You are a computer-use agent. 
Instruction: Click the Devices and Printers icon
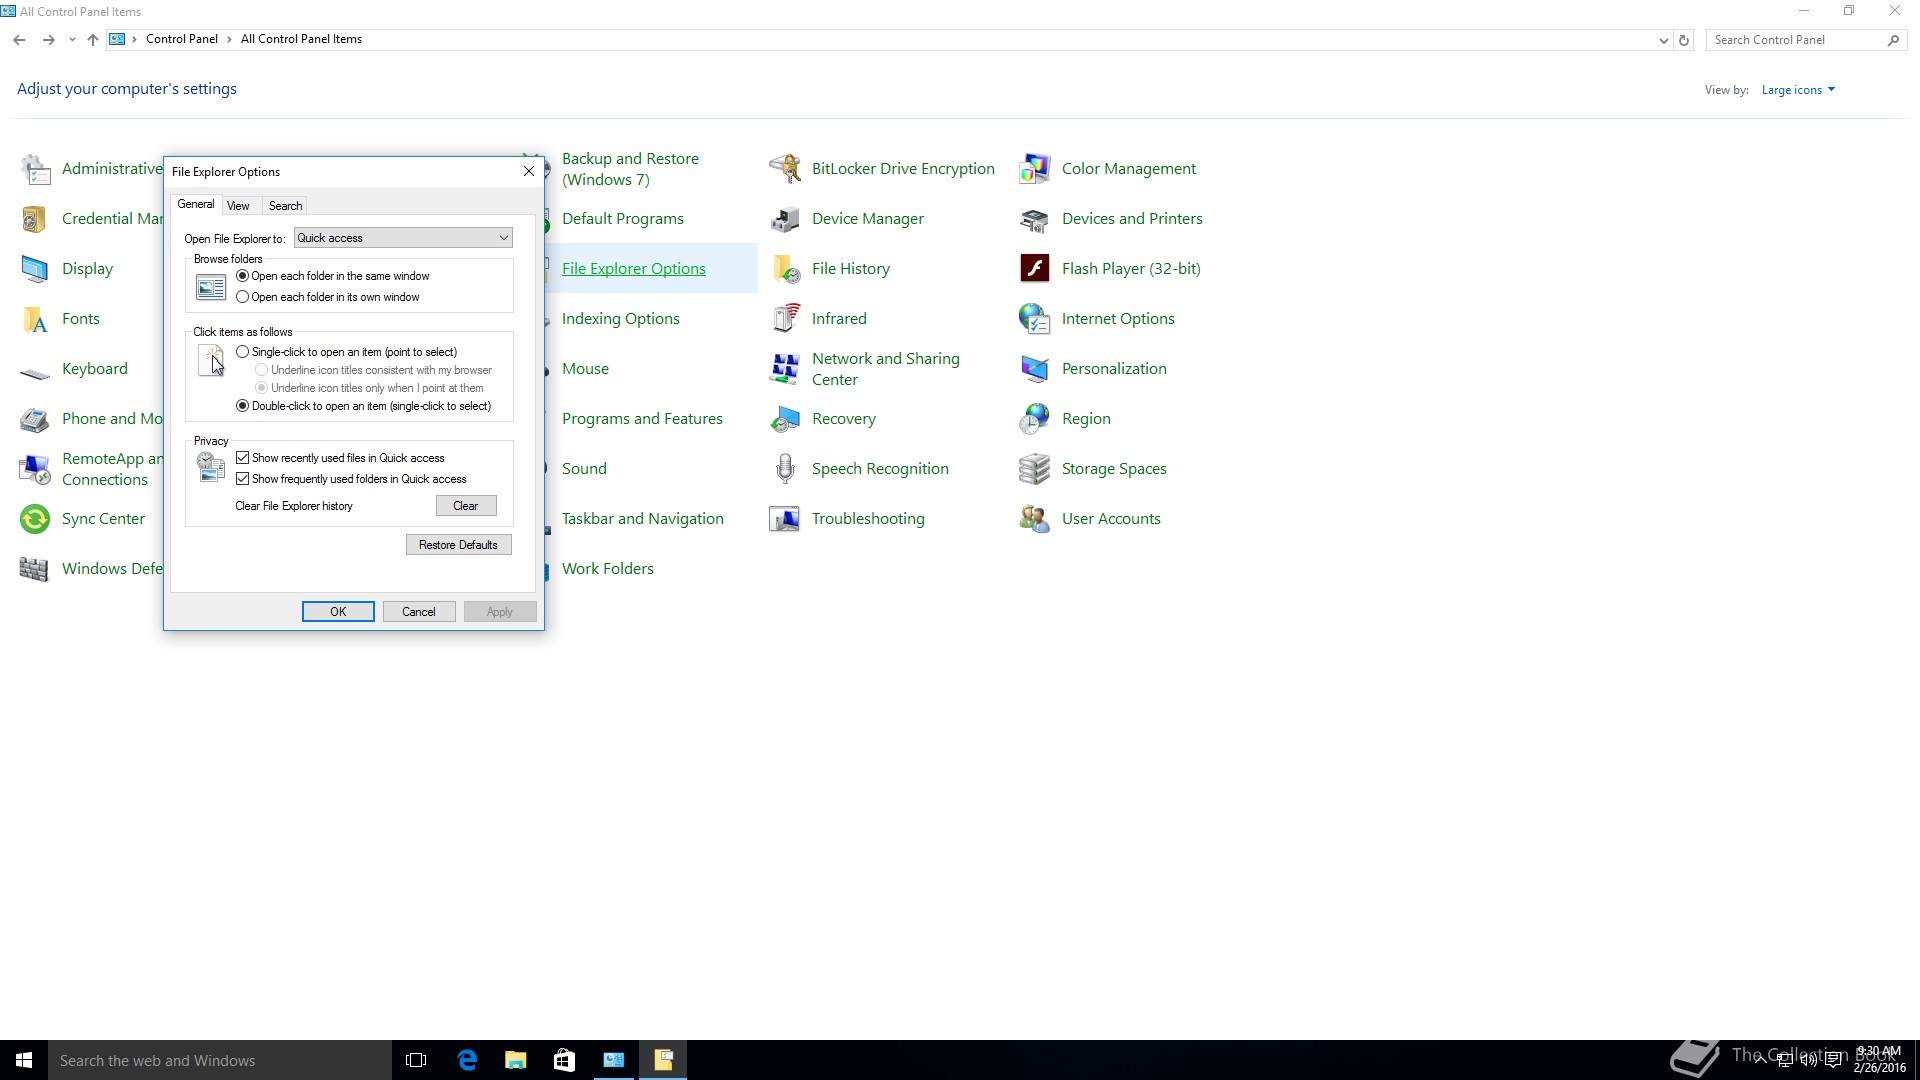1034,219
